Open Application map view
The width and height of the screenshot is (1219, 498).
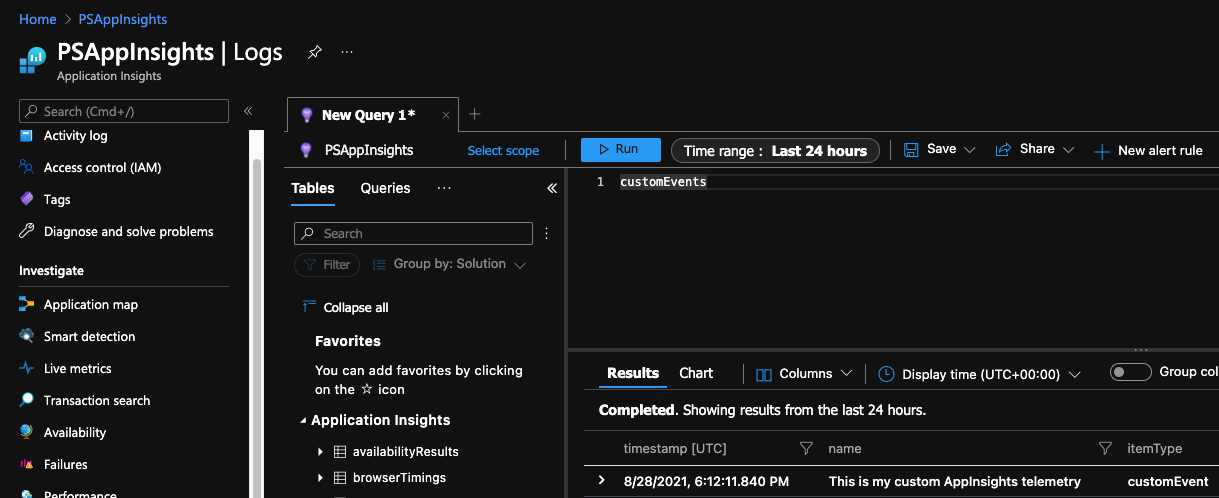click(90, 305)
